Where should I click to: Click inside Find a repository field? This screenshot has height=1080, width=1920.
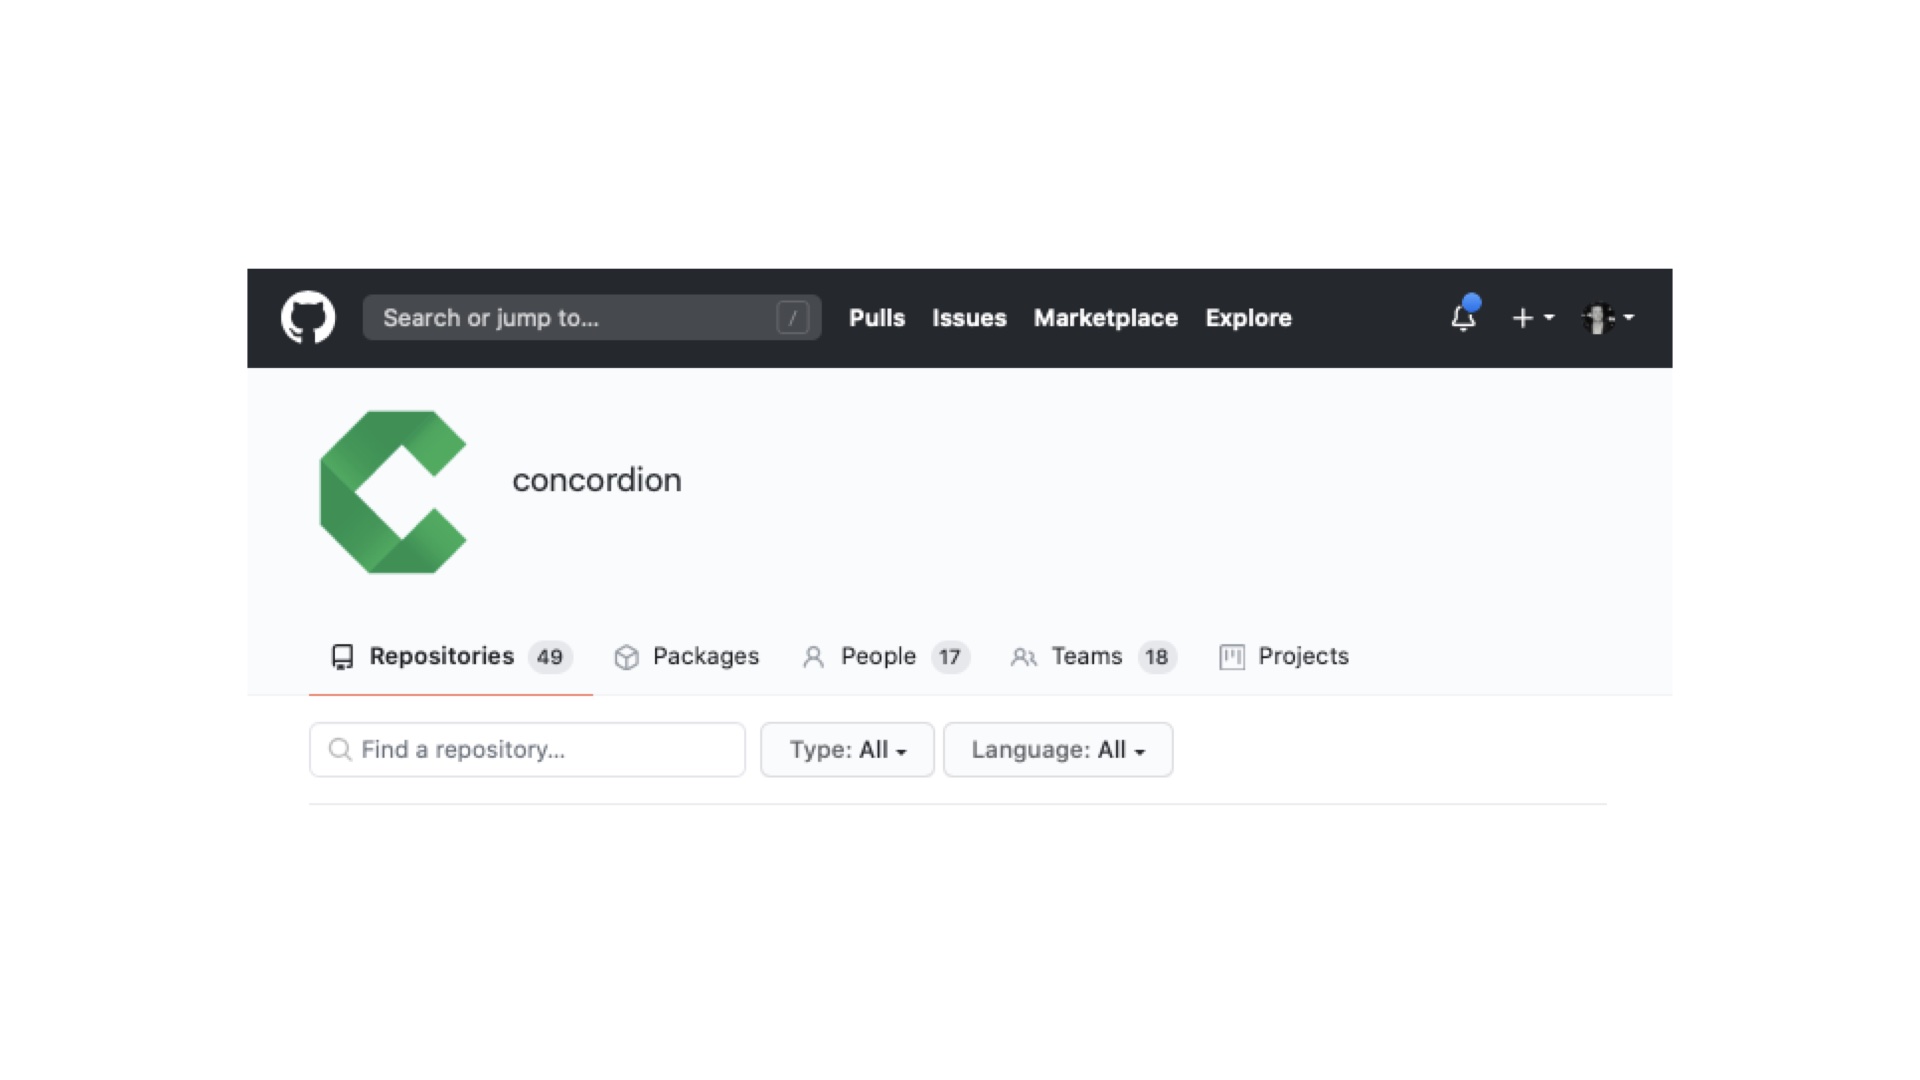pos(527,750)
